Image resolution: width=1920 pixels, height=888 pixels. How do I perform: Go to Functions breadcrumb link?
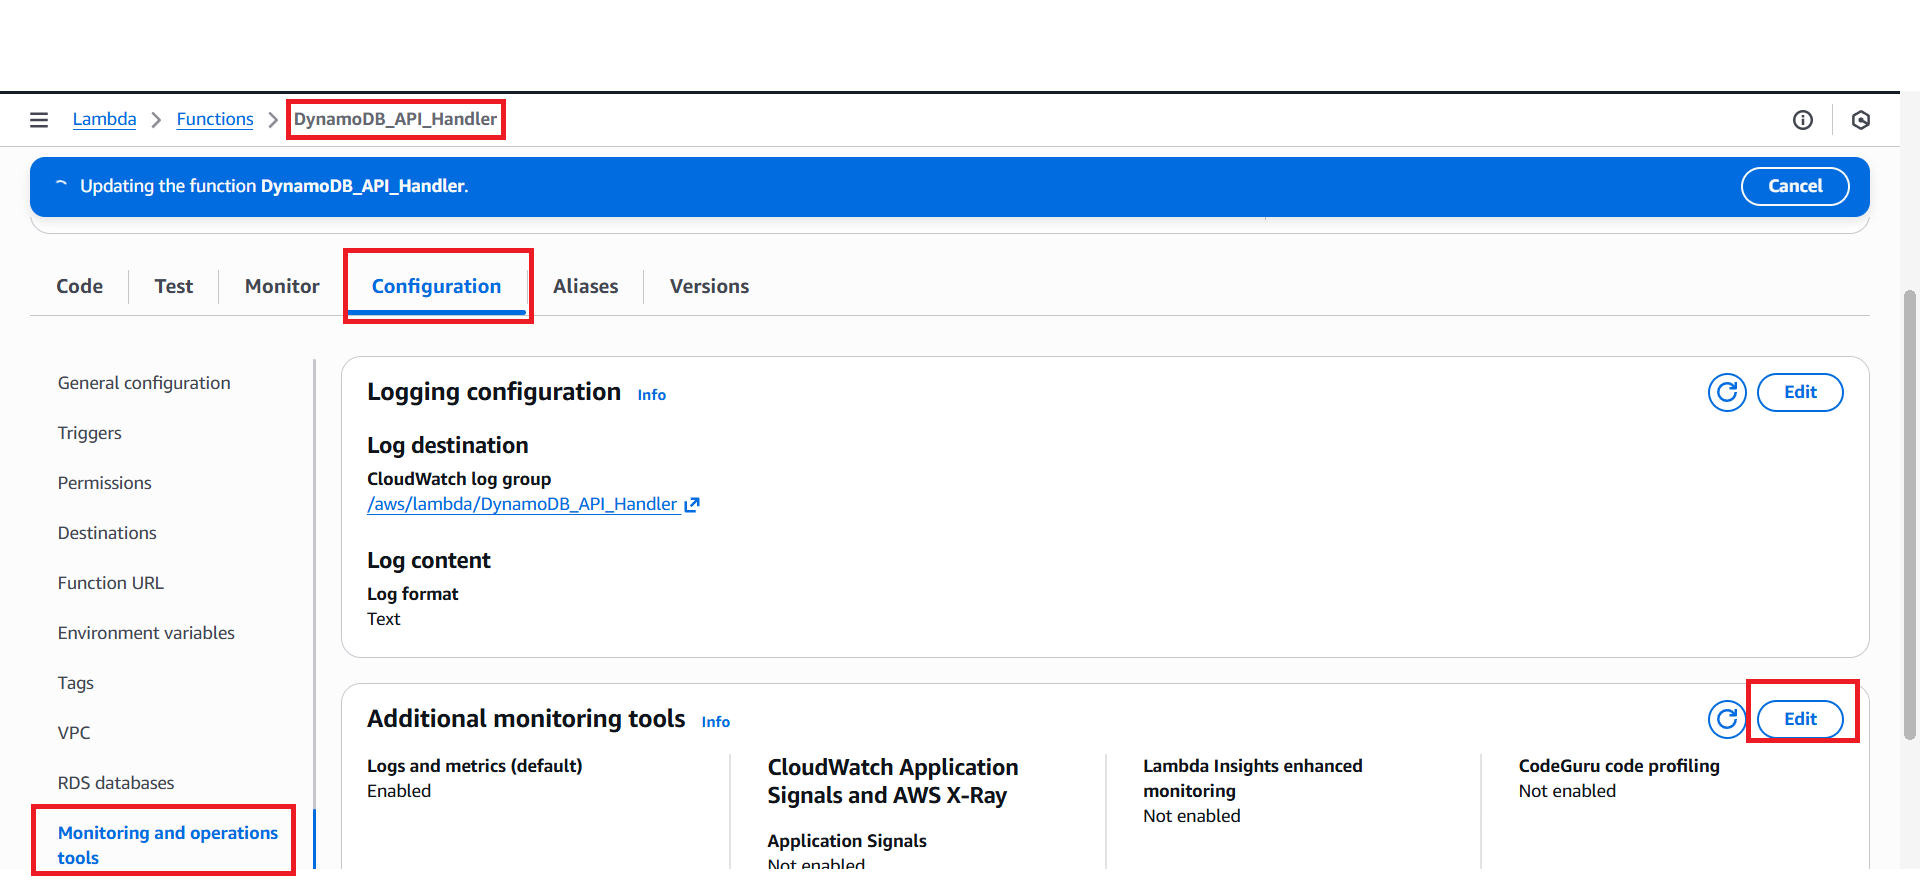(215, 119)
